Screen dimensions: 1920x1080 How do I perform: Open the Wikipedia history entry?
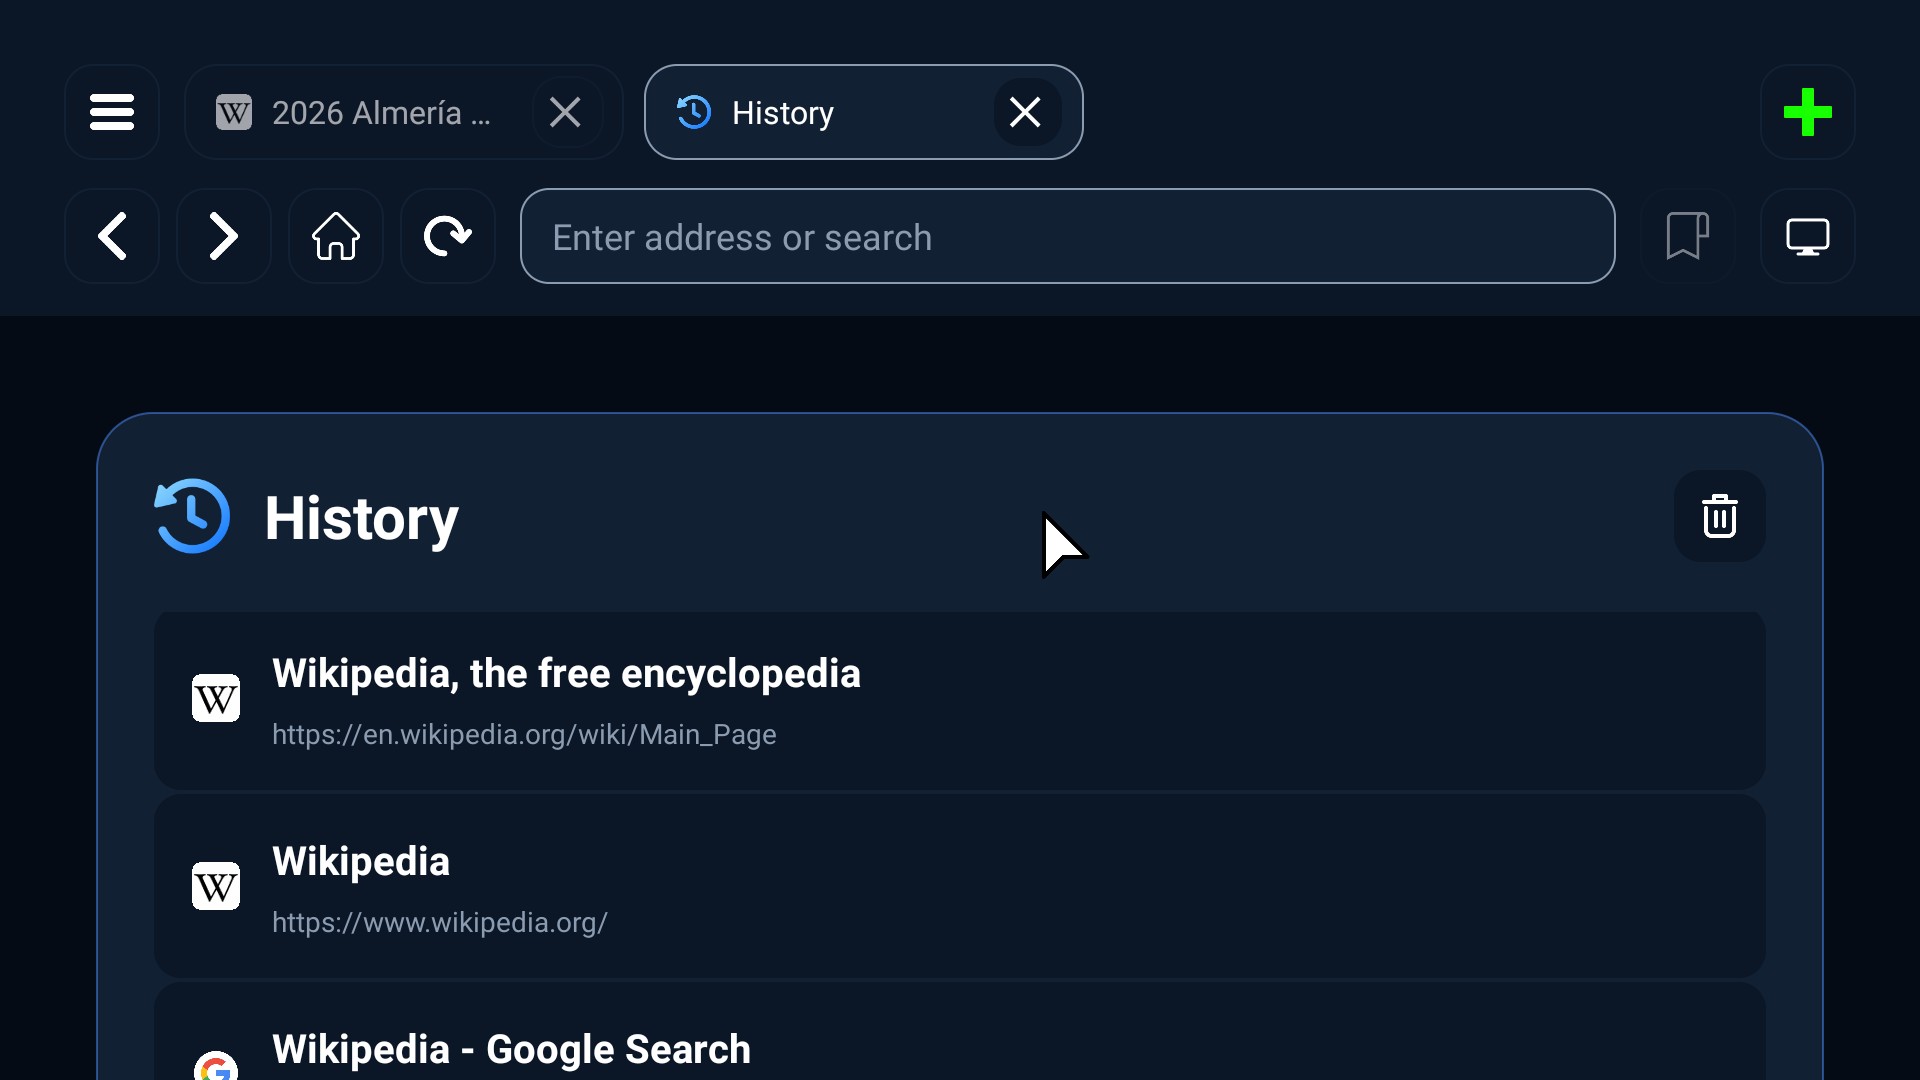tap(960, 886)
